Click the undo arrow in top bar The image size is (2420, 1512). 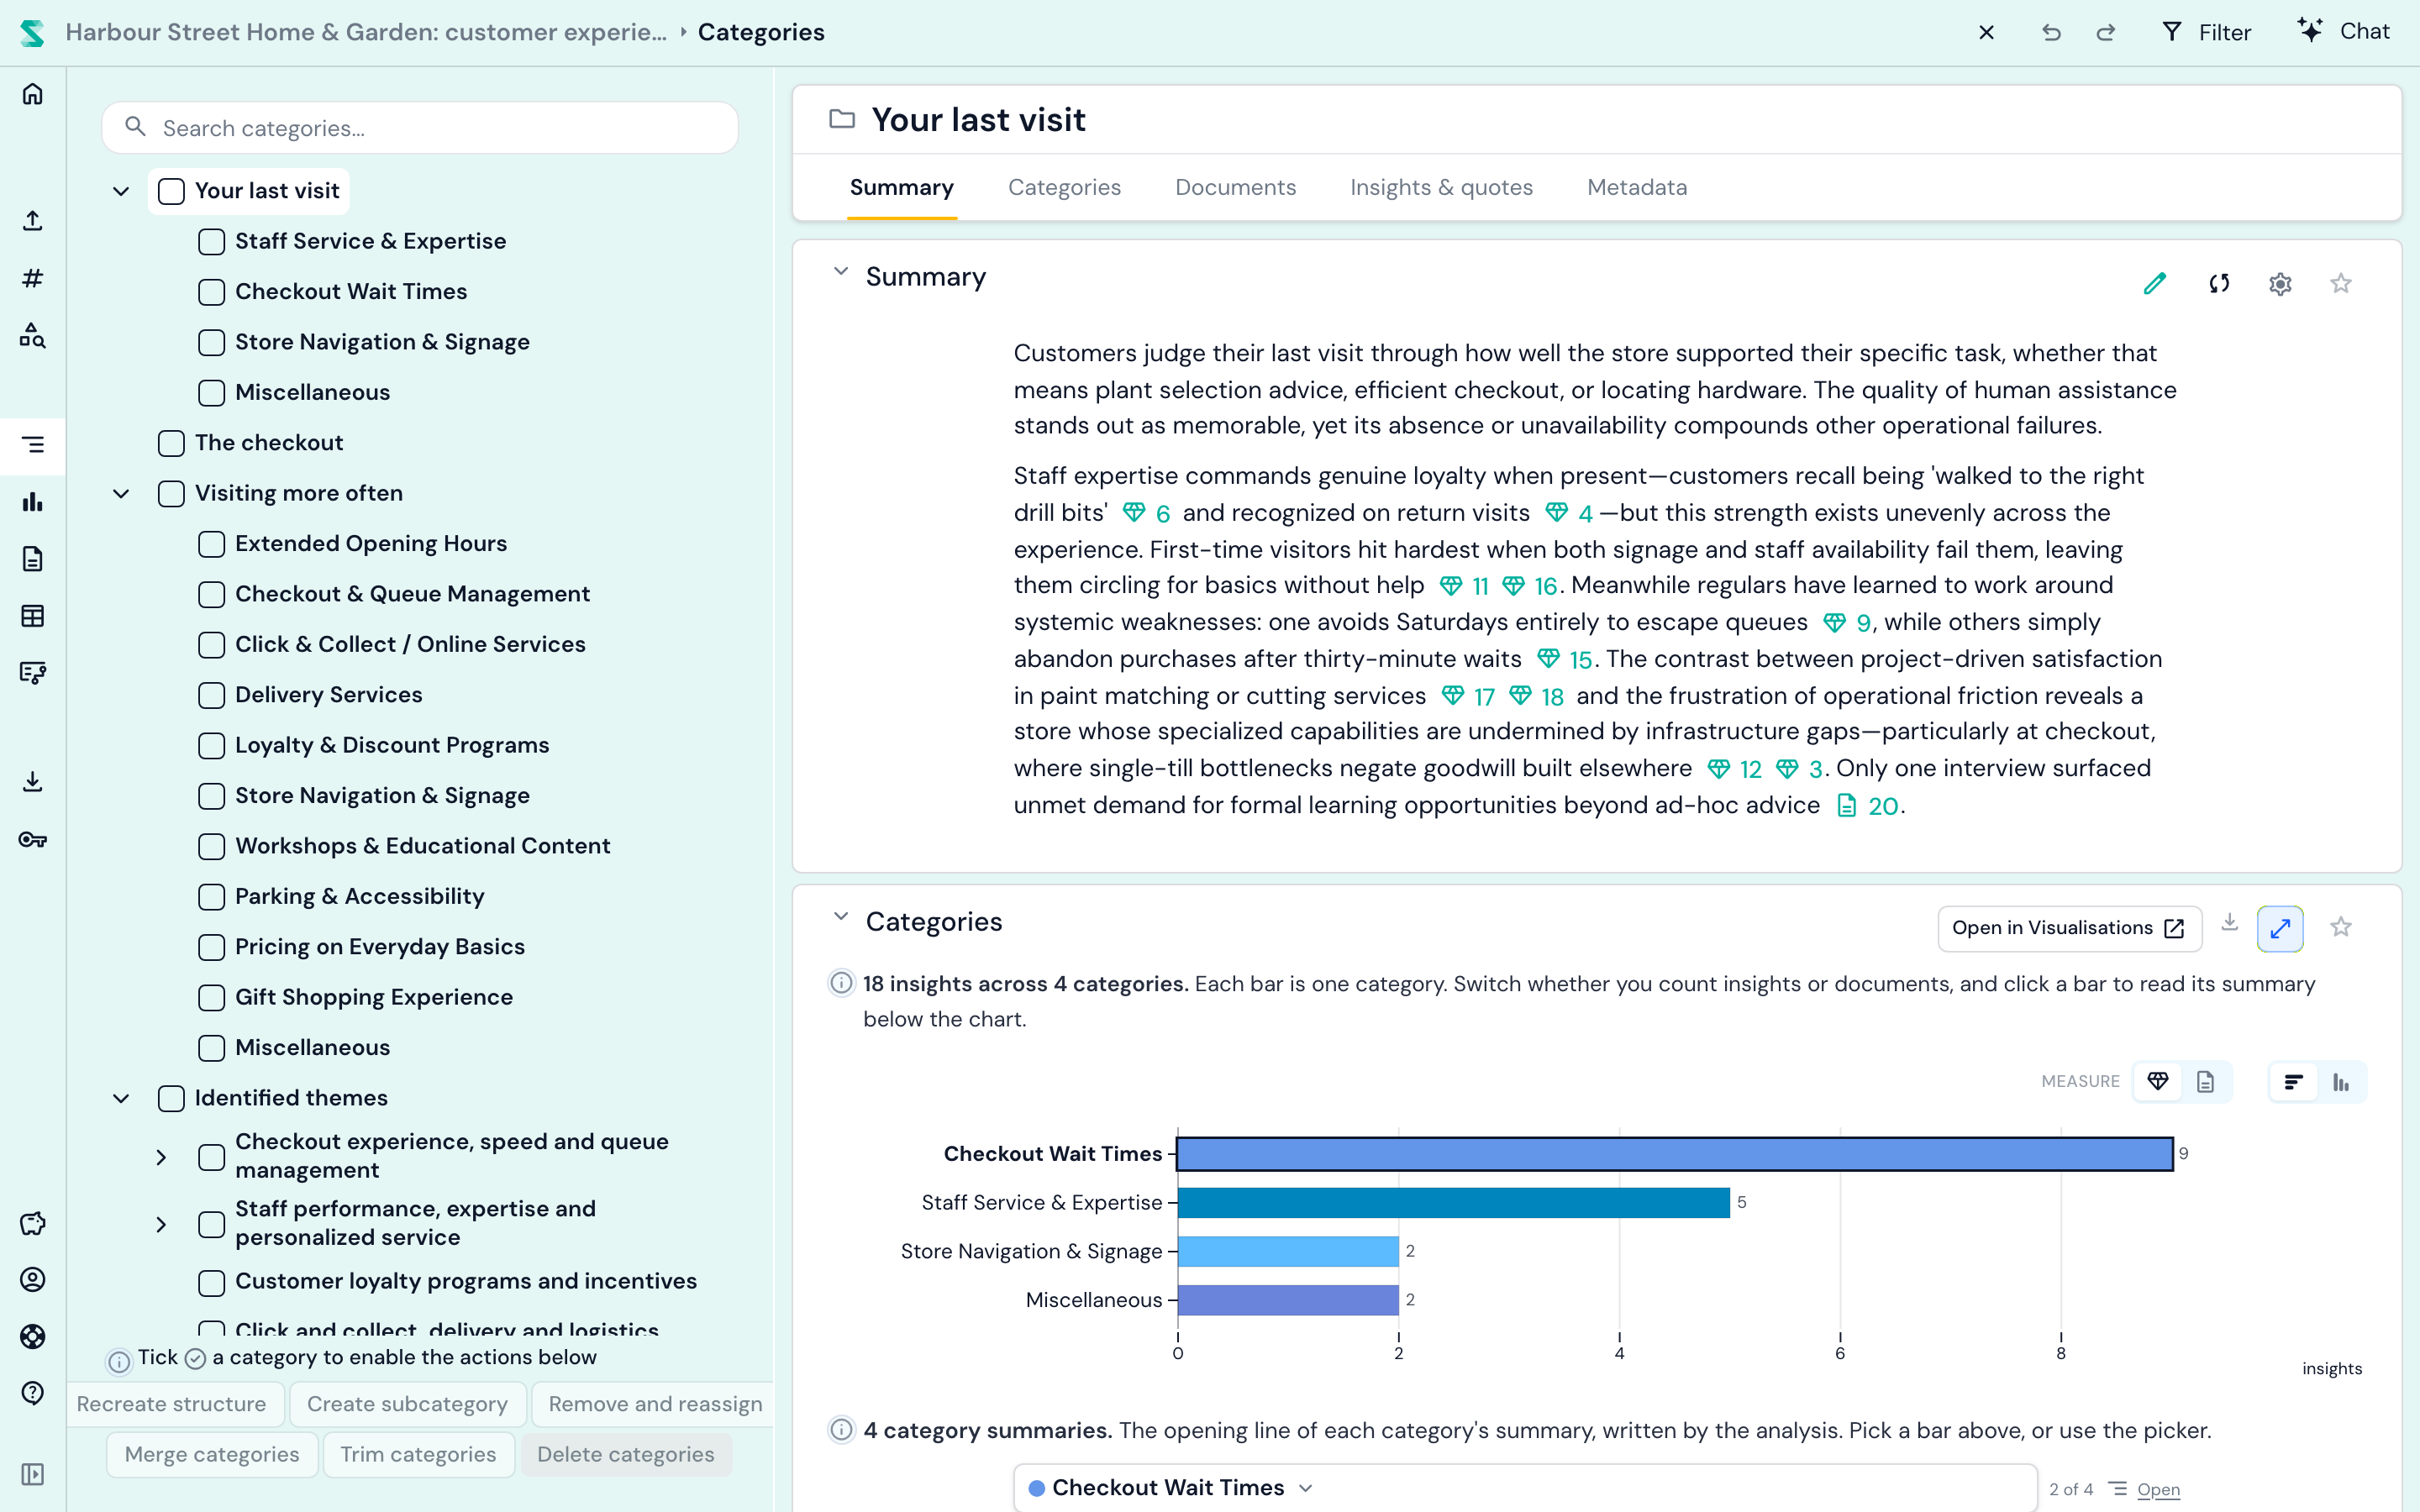click(x=2051, y=33)
